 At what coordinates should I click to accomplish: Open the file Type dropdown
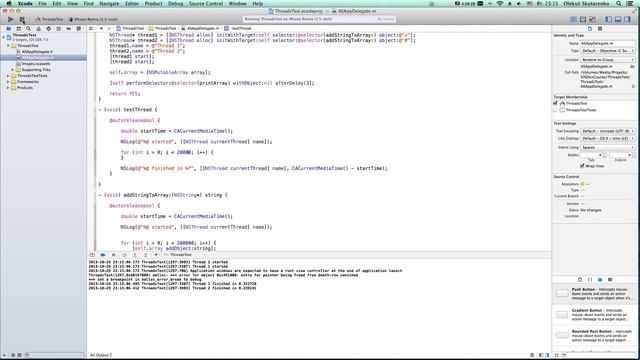click(x=608, y=51)
